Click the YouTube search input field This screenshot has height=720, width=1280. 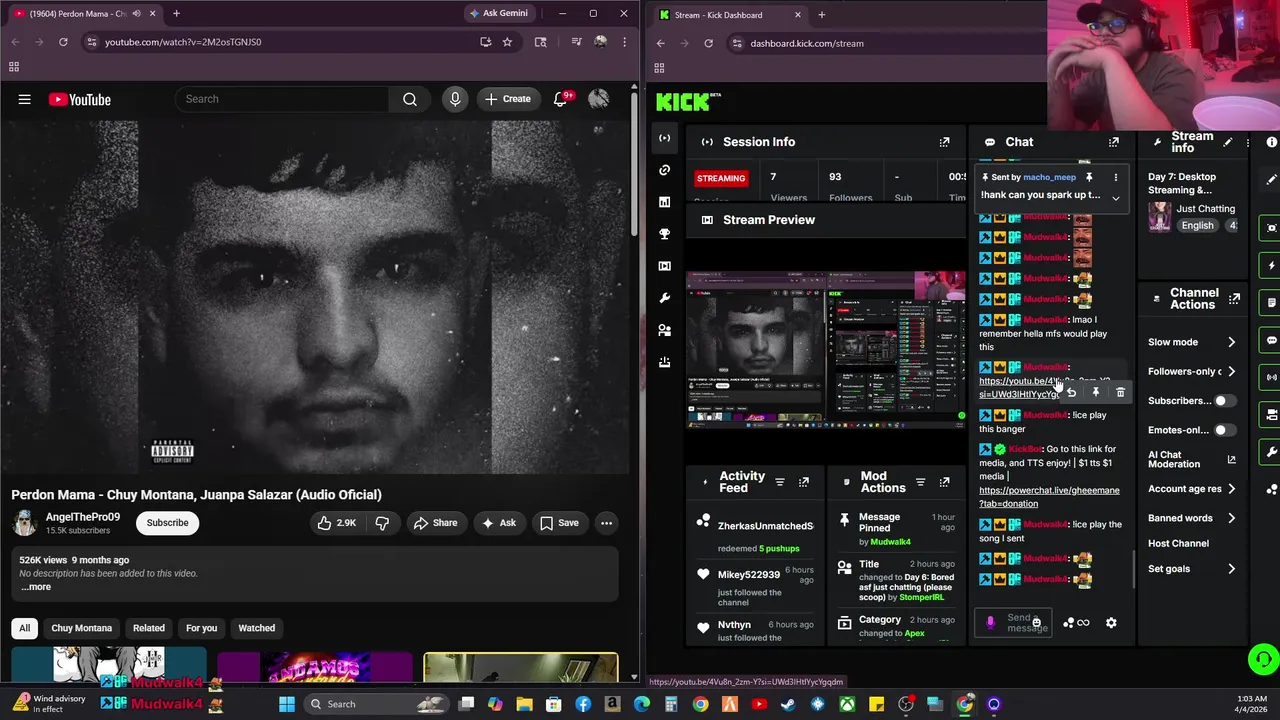[x=282, y=99]
